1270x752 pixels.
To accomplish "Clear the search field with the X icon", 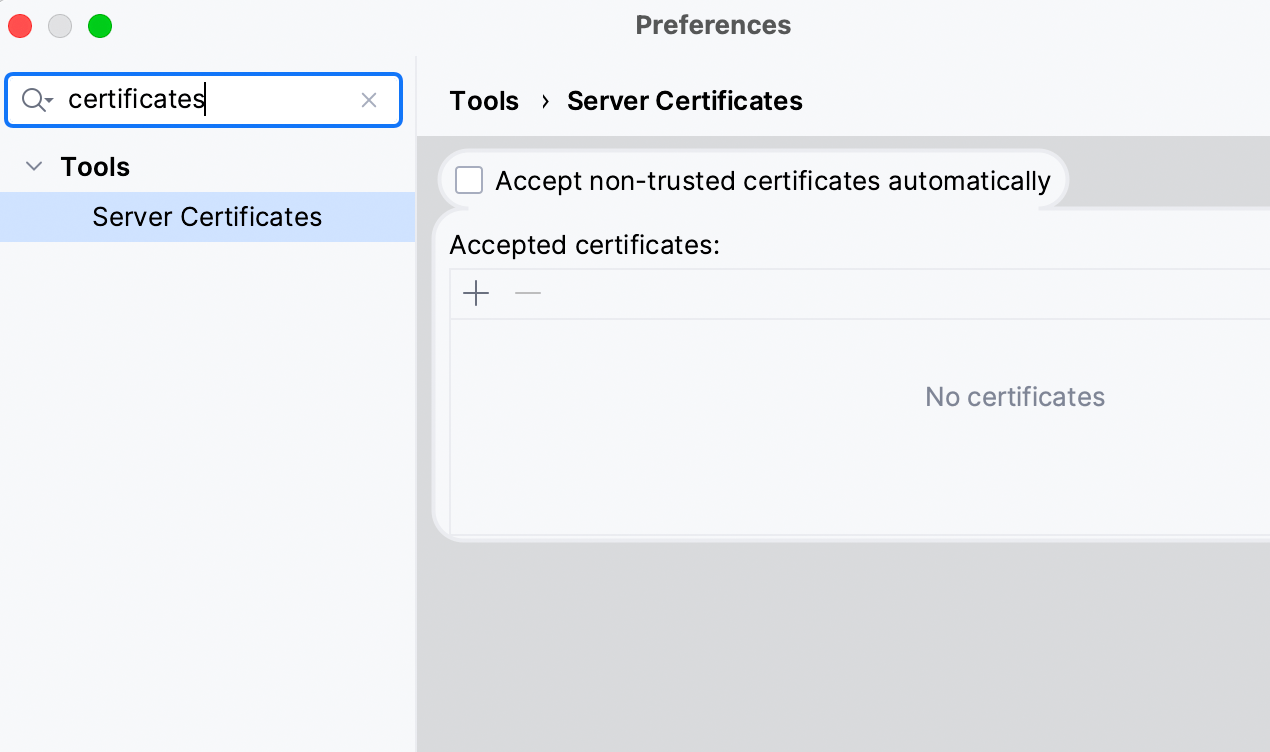I will pos(369,100).
